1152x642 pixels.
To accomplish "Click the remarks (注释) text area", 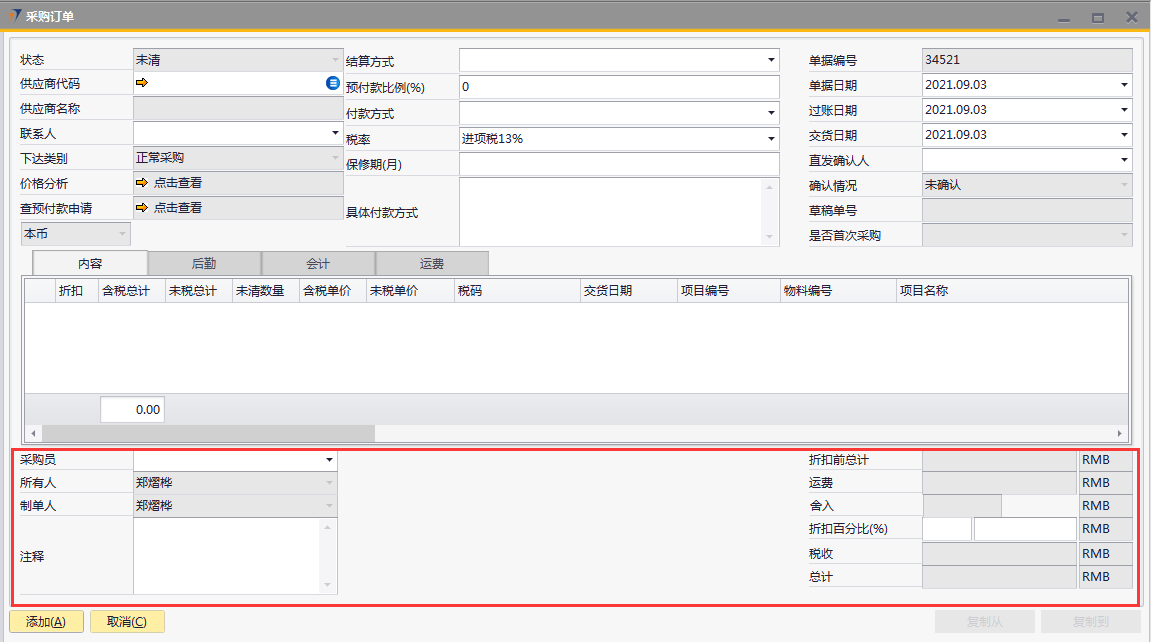I will (x=227, y=556).
